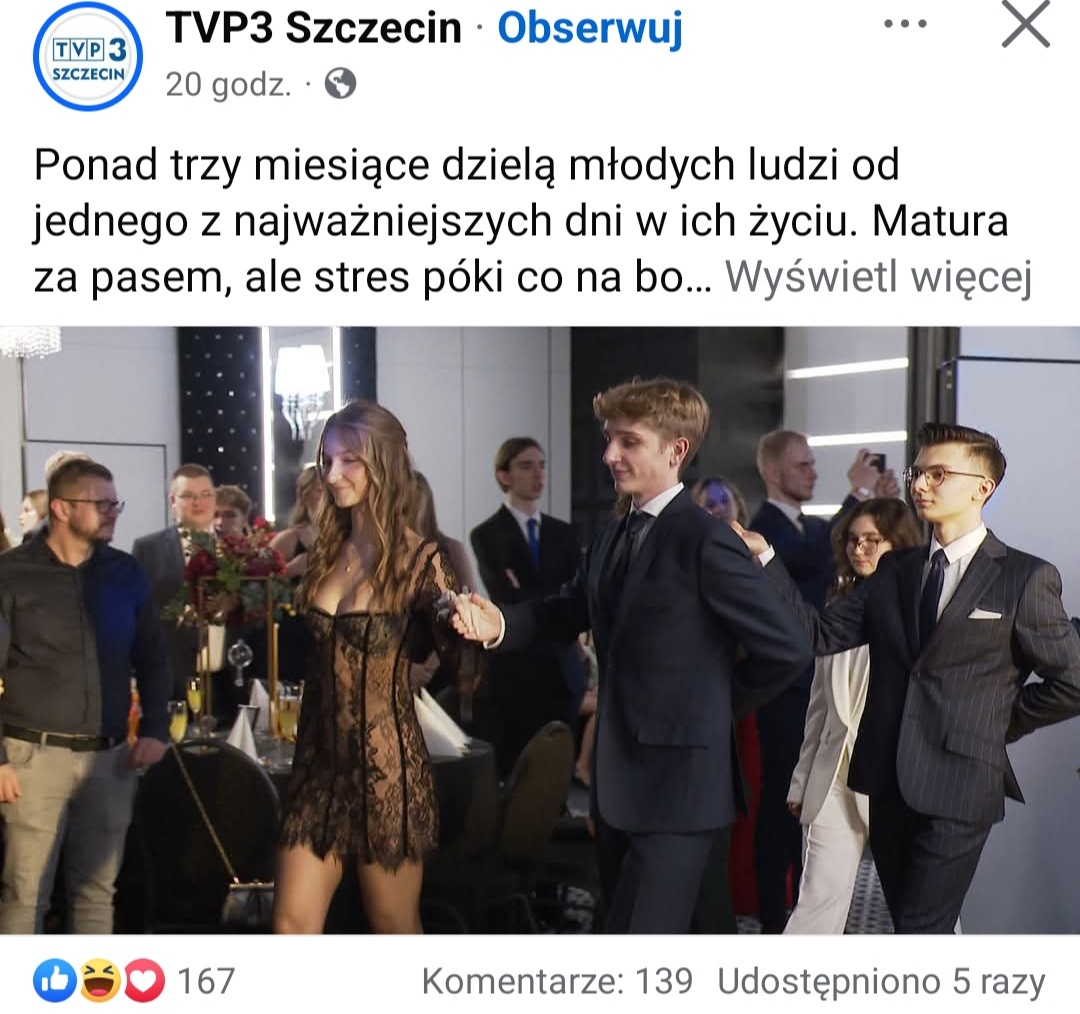1080x1014 pixels.
Task: Close the post with the X icon
Action: tap(1026, 25)
